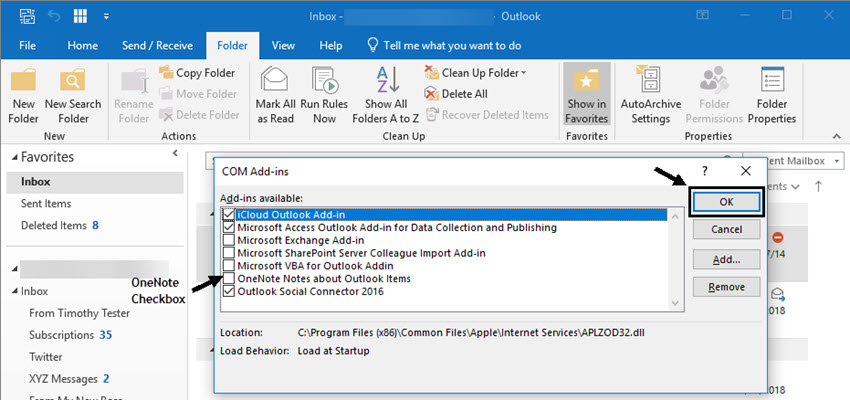The image size is (850, 400).
Task: Click the Remove button
Action: click(x=726, y=287)
